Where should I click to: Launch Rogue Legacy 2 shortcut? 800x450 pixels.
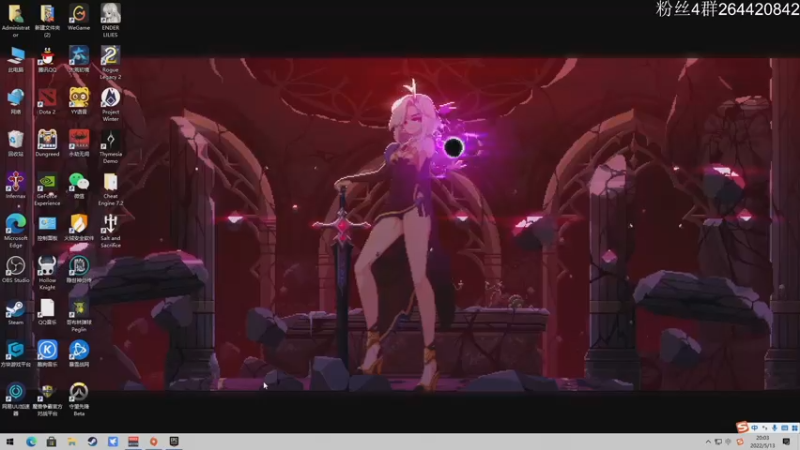point(110,62)
